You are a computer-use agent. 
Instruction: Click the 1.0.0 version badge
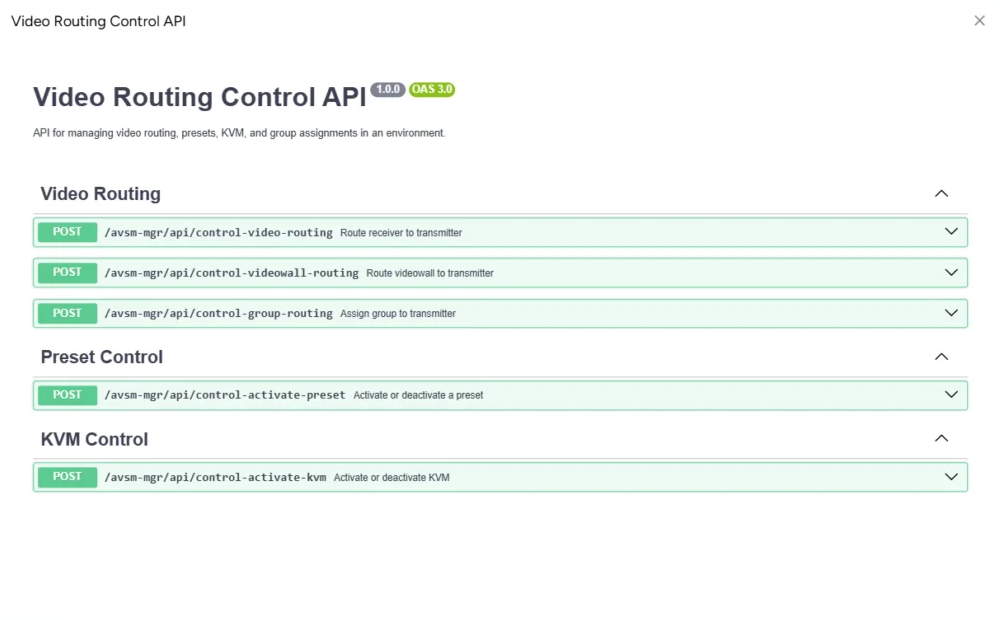(x=388, y=90)
